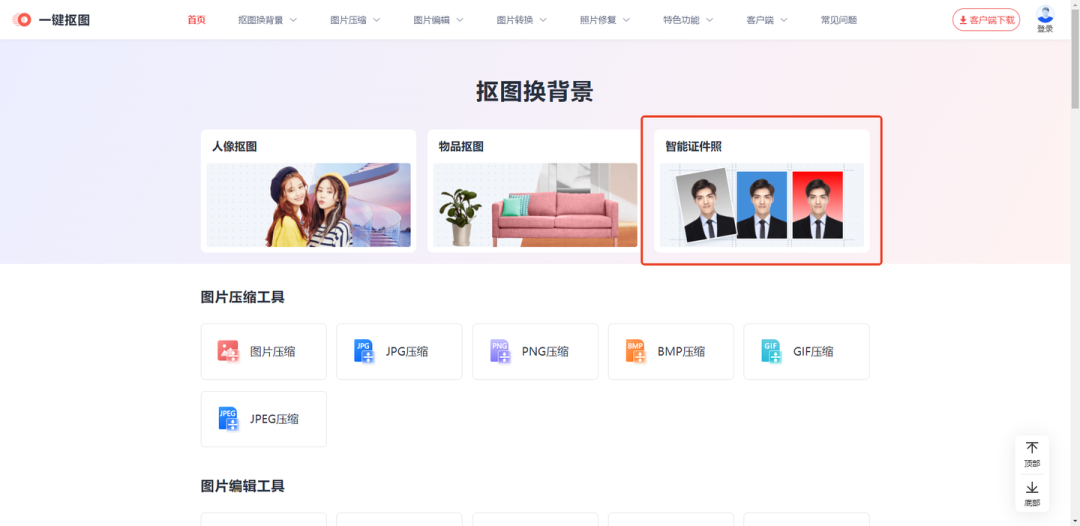1080x526 pixels.
Task: Open the JPEG压缩 tool card
Action: pos(264,419)
